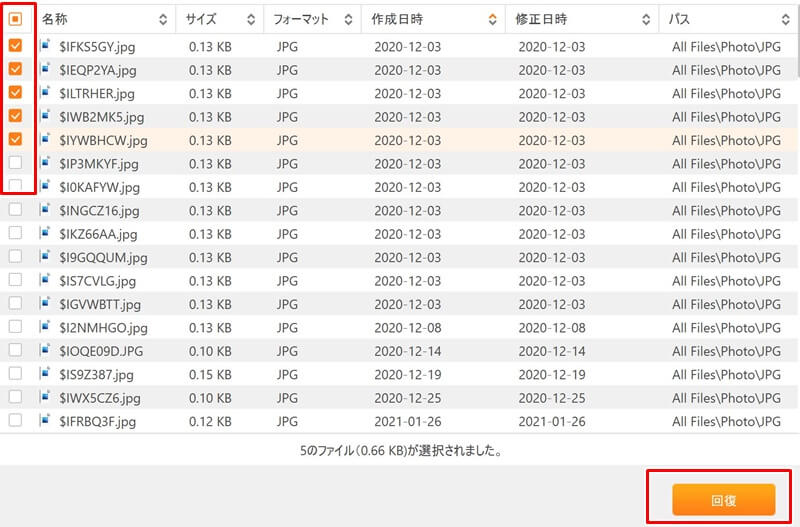Screen dimensions: 800x527
Task: Uncheck the $ILTRHER.jpg checkbox
Action: (15, 92)
